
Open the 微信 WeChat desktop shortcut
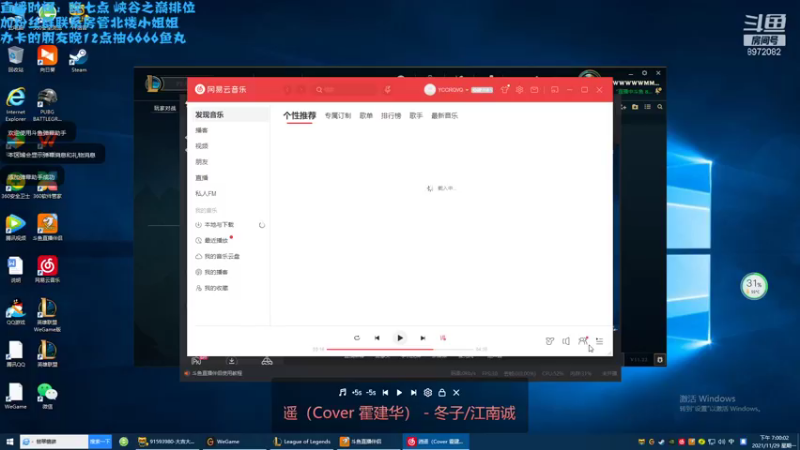tap(47, 396)
